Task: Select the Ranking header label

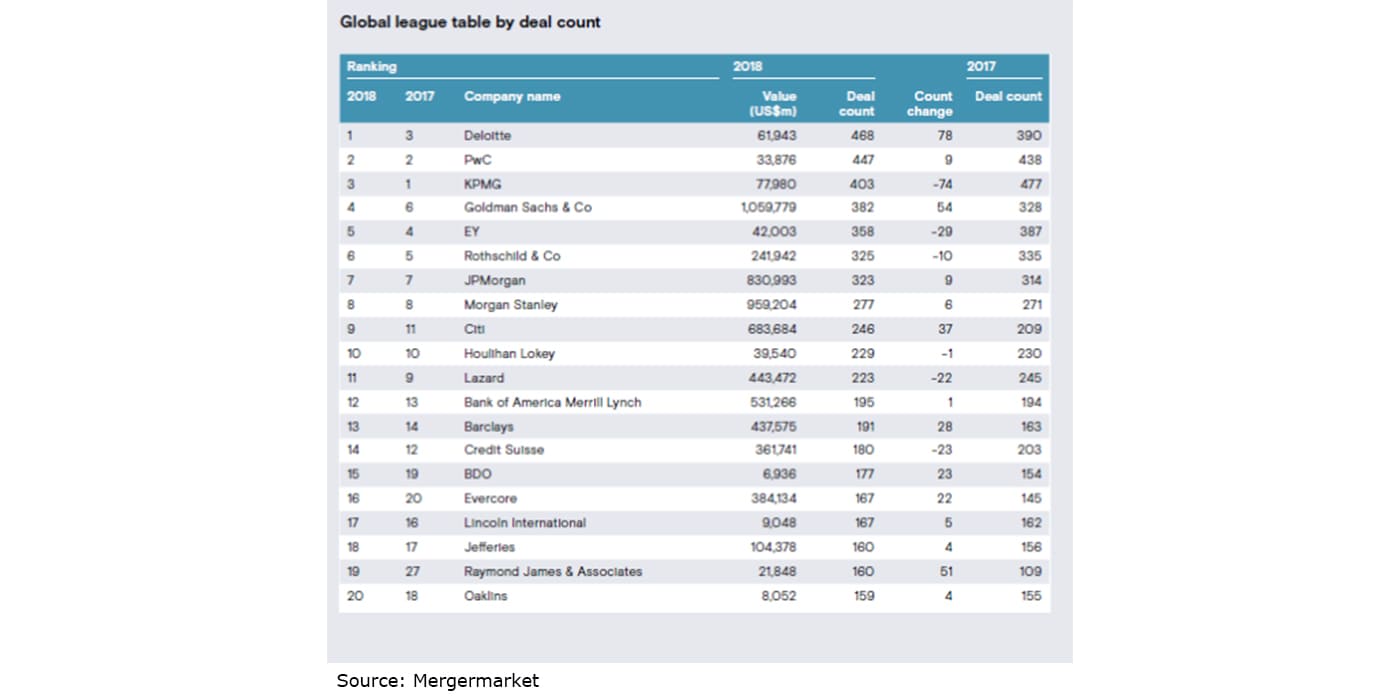Action: tap(372, 67)
